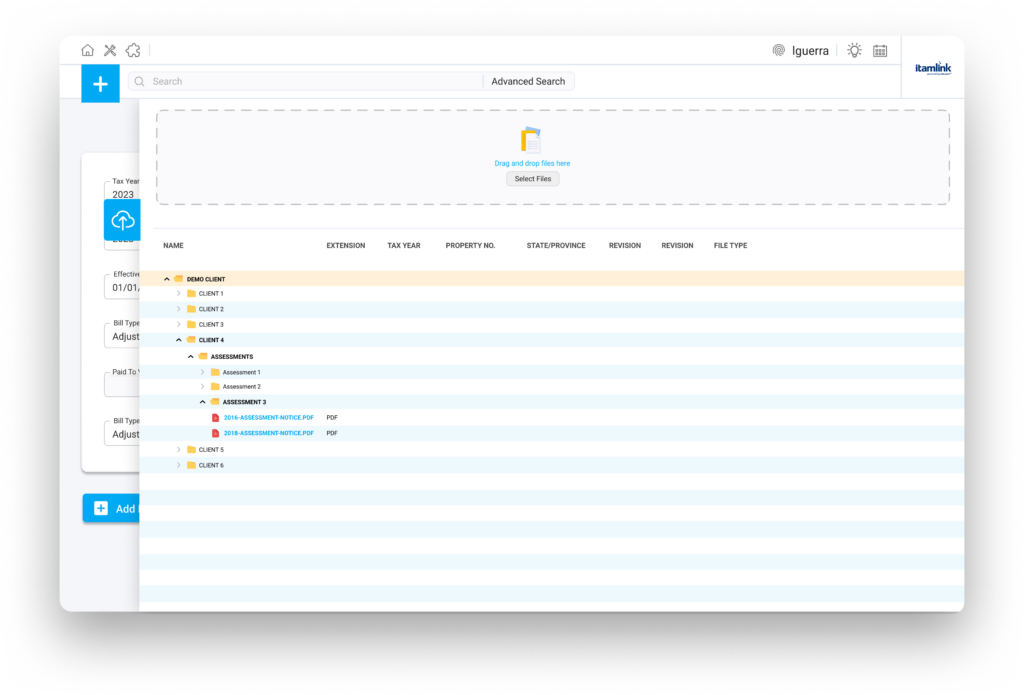Sort by the TAX YEAR column header
The height and width of the screenshot is (695, 1024).
point(404,246)
